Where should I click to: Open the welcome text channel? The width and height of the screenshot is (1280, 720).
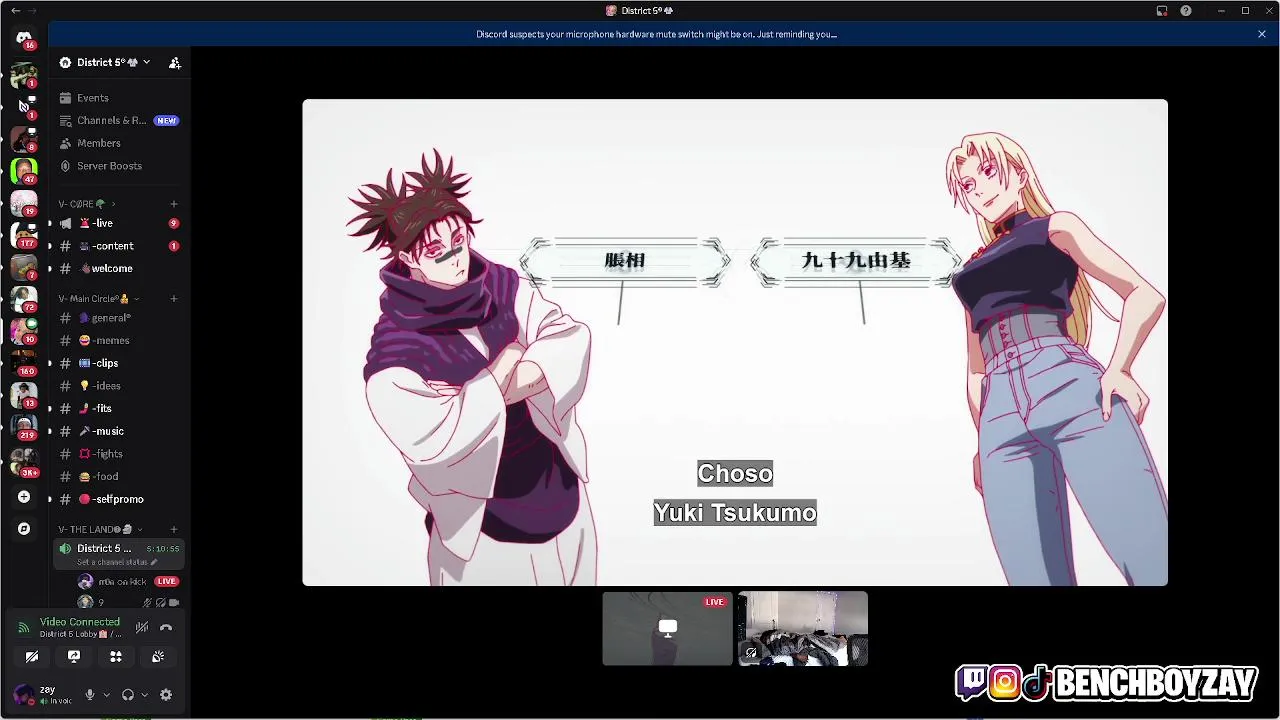(x=117, y=269)
